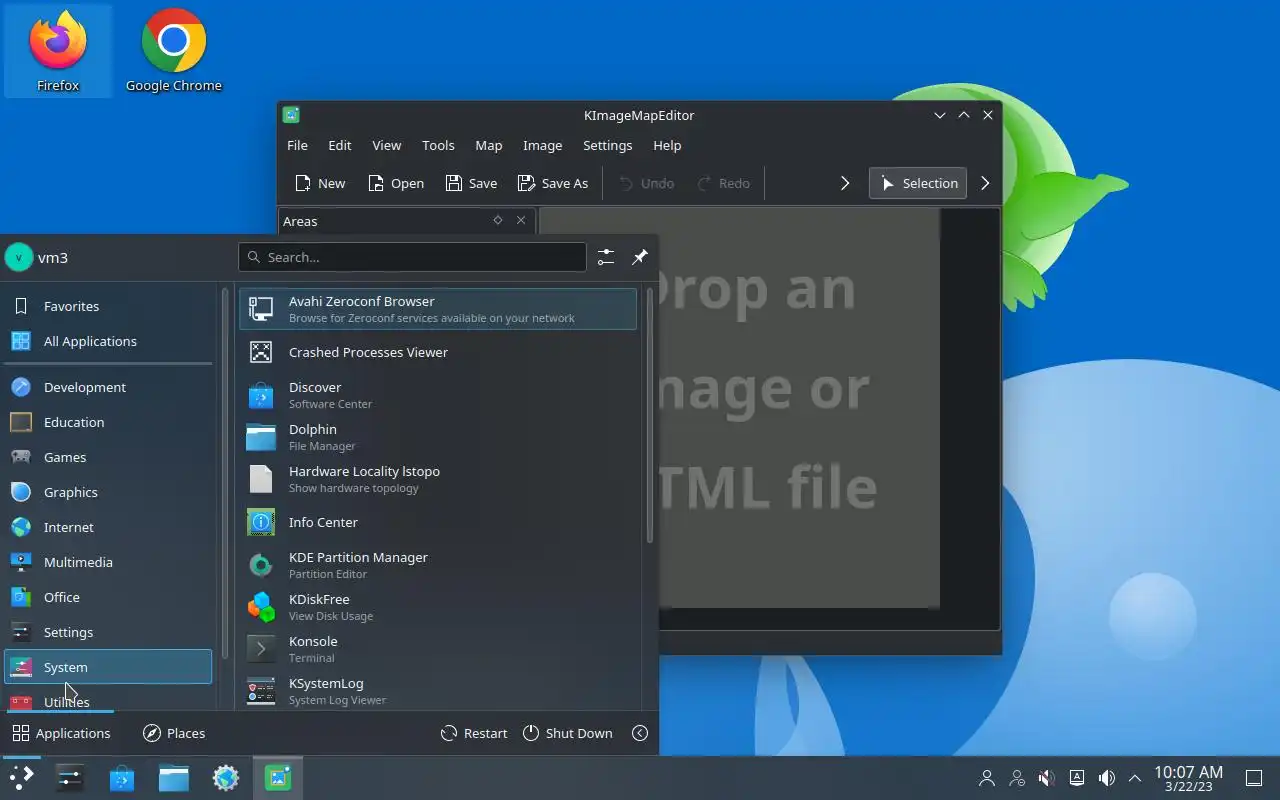Click the Undo toolbar button
Viewport: 1280px width, 800px height.
(646, 183)
